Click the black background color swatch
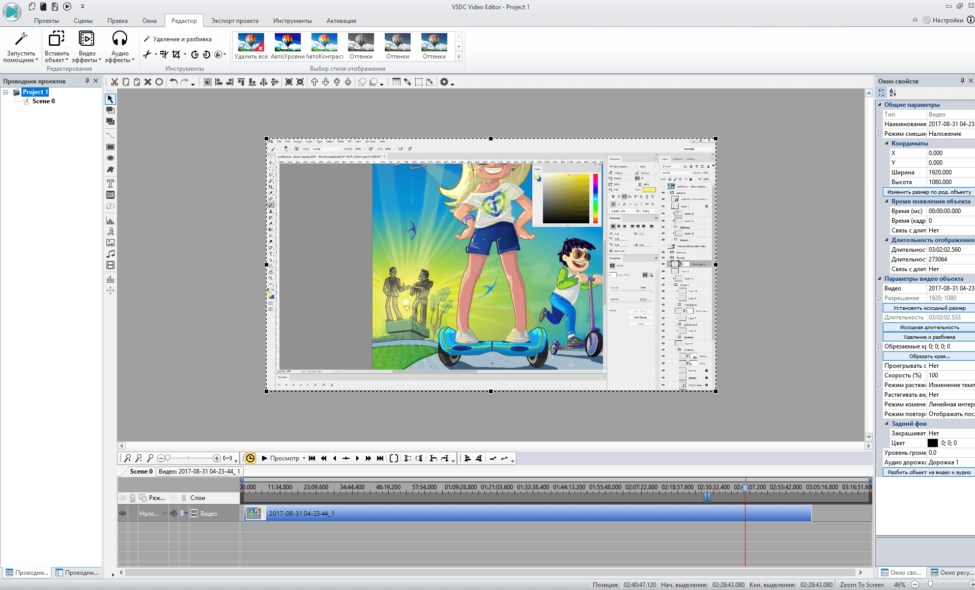The height and width of the screenshot is (590, 975). (932, 442)
